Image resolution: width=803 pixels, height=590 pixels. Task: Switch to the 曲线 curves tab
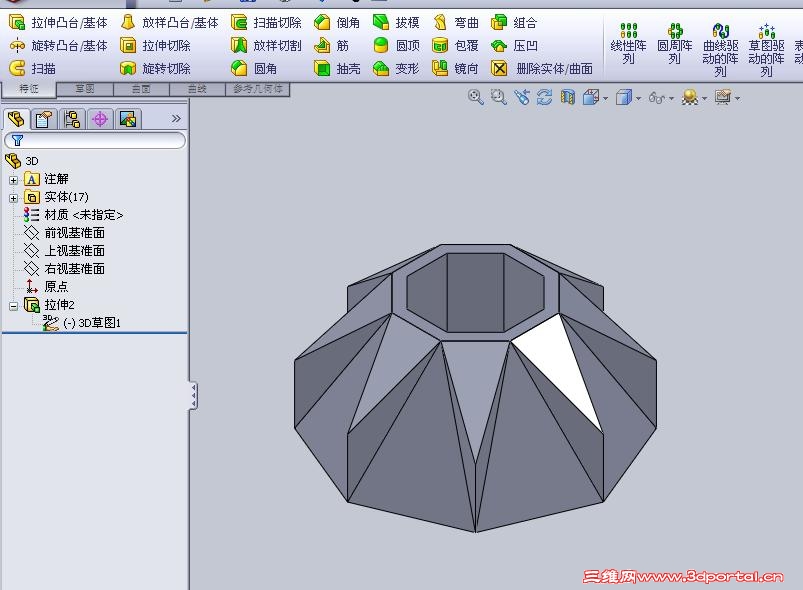[x=197, y=89]
